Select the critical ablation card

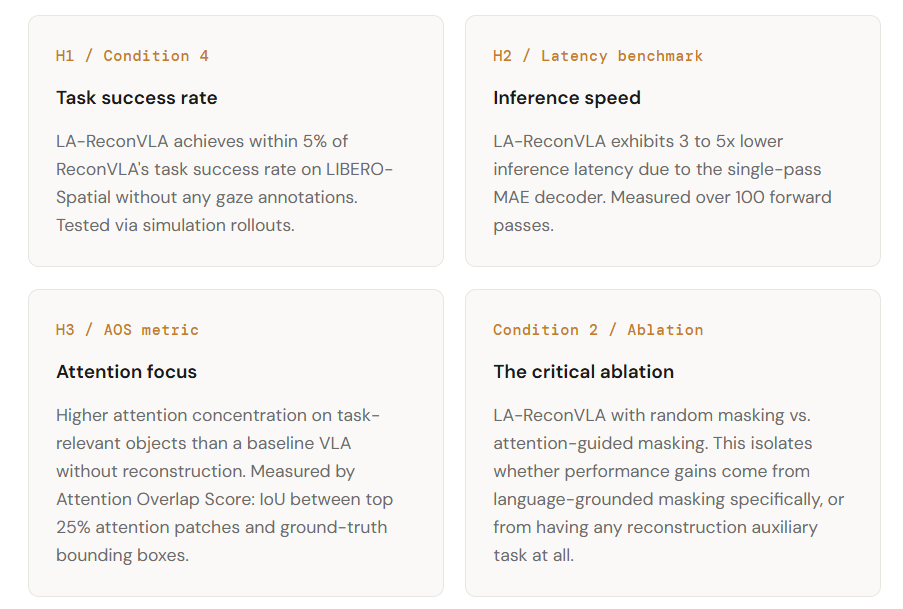[x=673, y=443]
